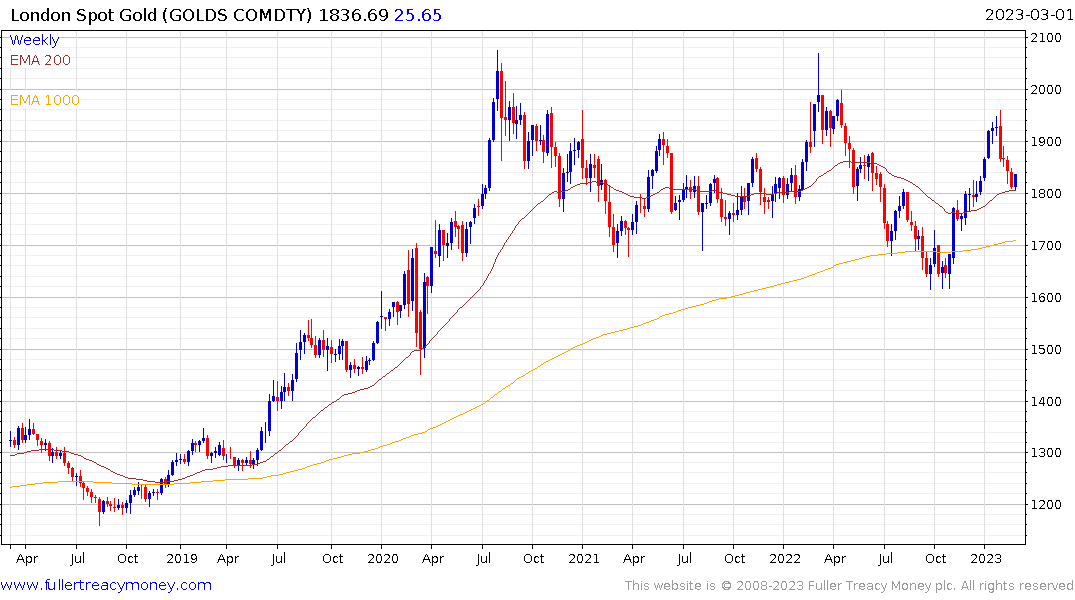Select the 2023 time axis label
This screenshot has width=1075, height=600.
(x=986, y=559)
